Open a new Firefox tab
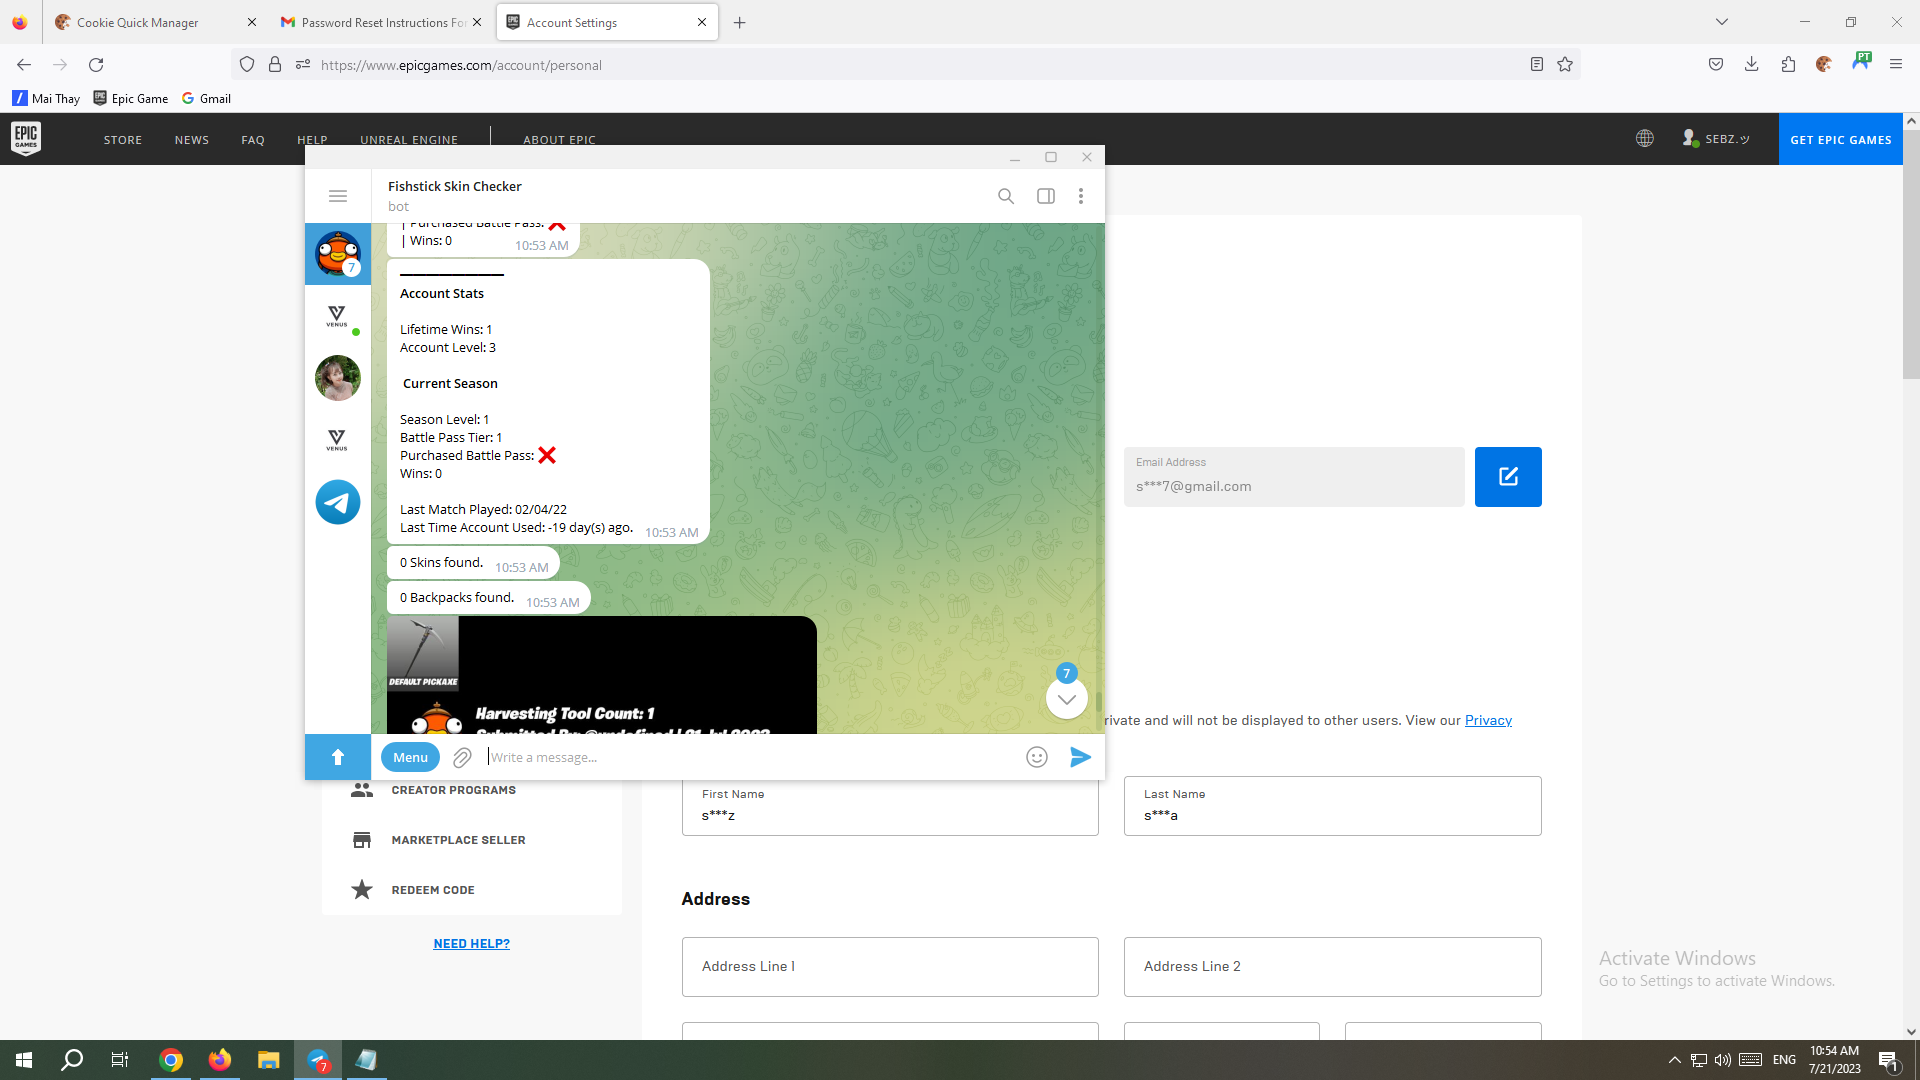 740,22
